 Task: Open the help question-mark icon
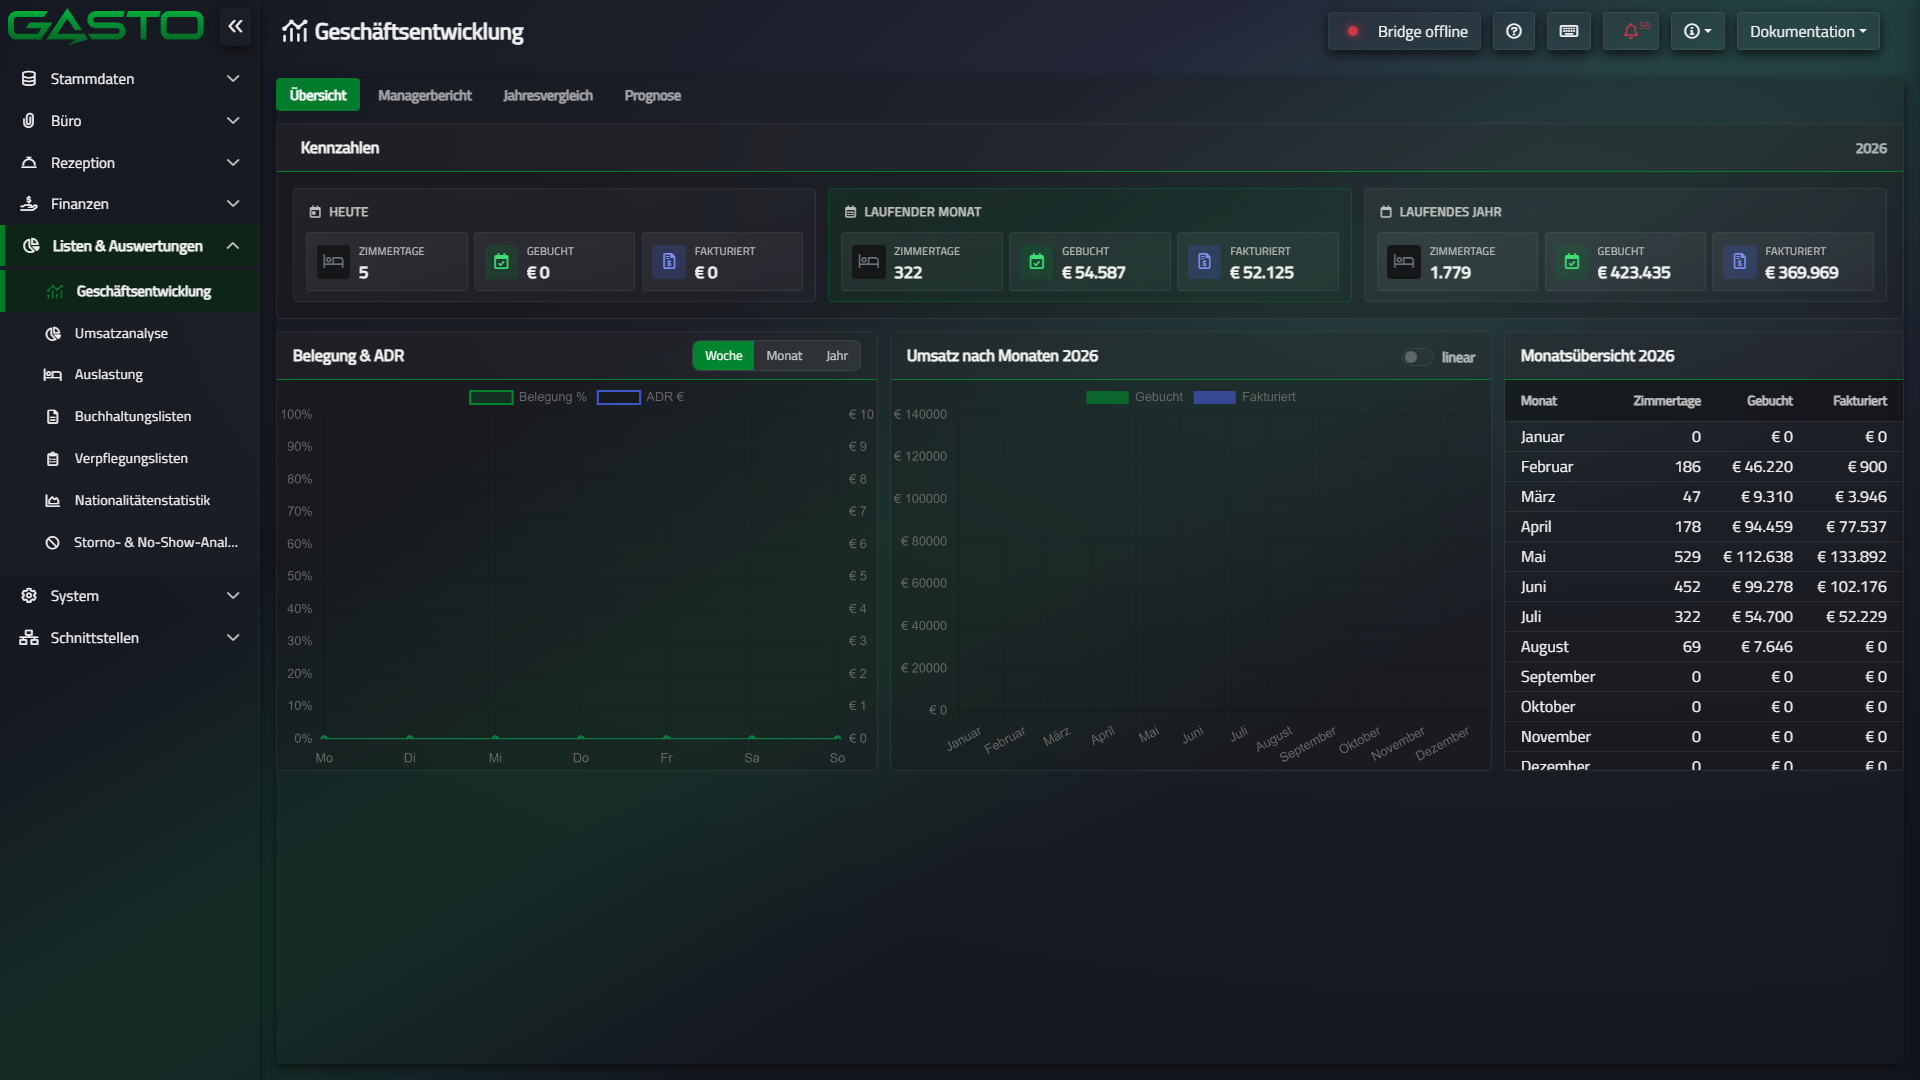pos(1514,32)
